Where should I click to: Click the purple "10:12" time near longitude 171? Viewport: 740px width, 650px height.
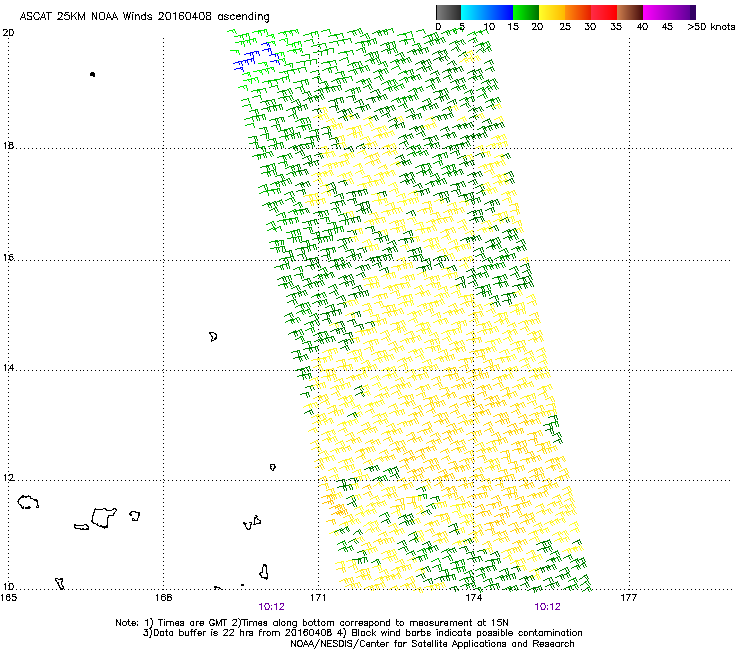pyautogui.click(x=271, y=607)
